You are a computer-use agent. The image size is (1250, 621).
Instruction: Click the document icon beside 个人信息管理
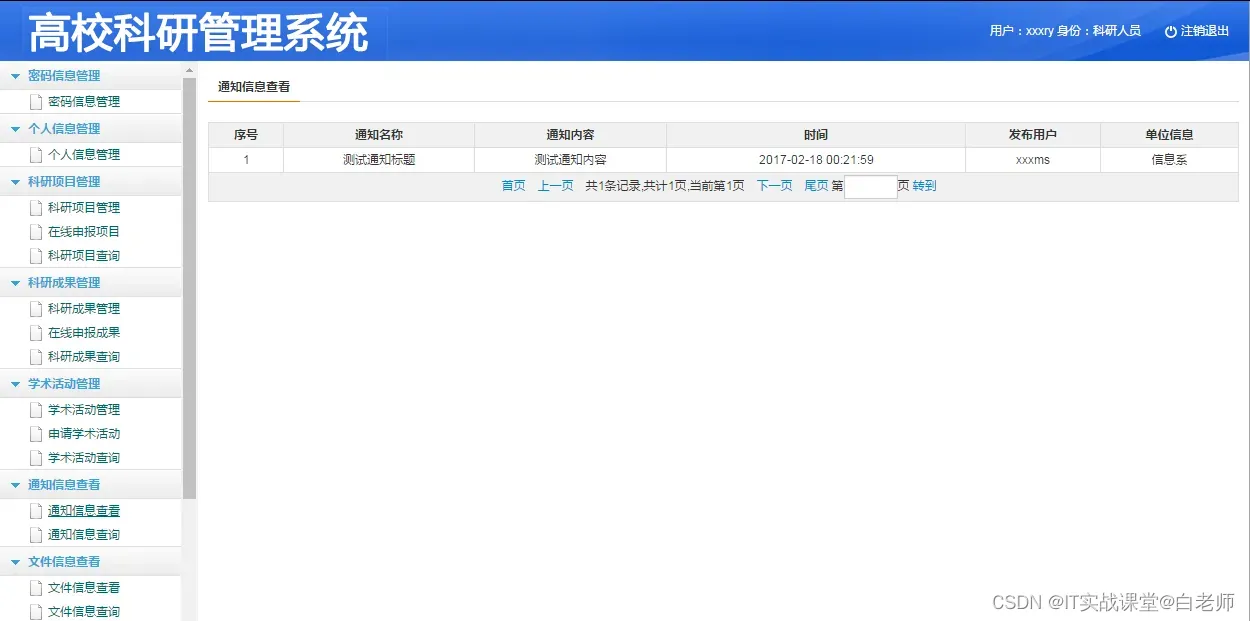[x=36, y=154]
